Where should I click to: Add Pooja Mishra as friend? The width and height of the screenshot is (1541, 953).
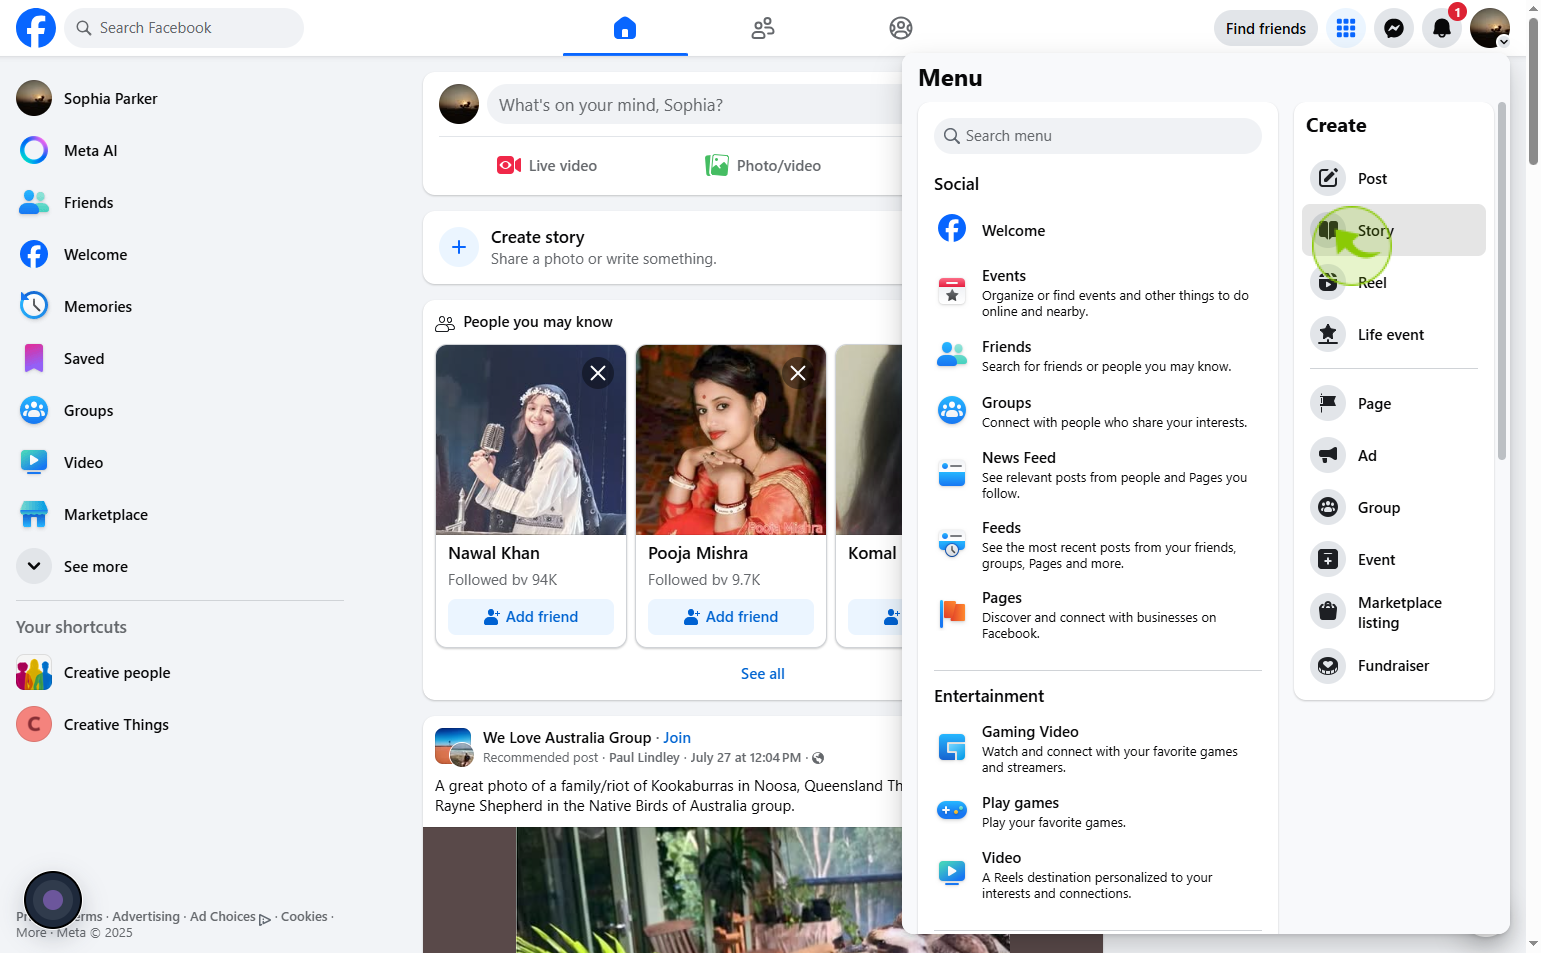click(x=731, y=617)
